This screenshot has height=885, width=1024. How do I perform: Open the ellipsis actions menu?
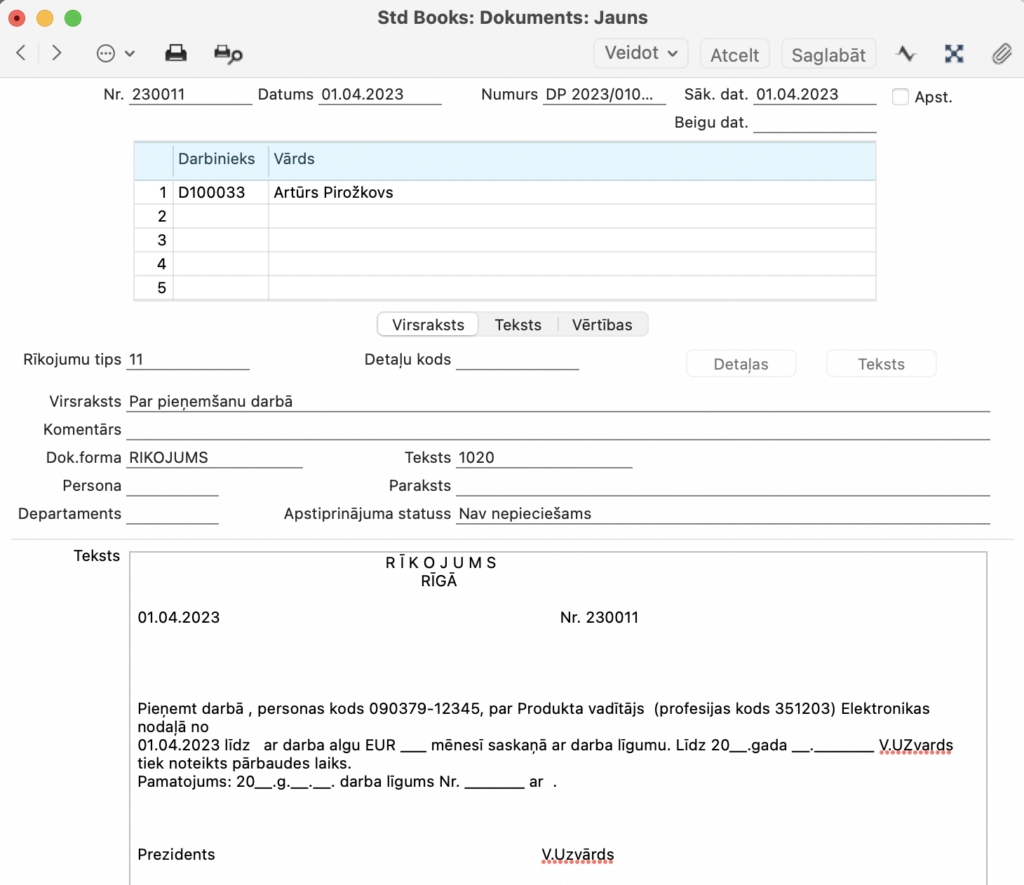click(115, 53)
